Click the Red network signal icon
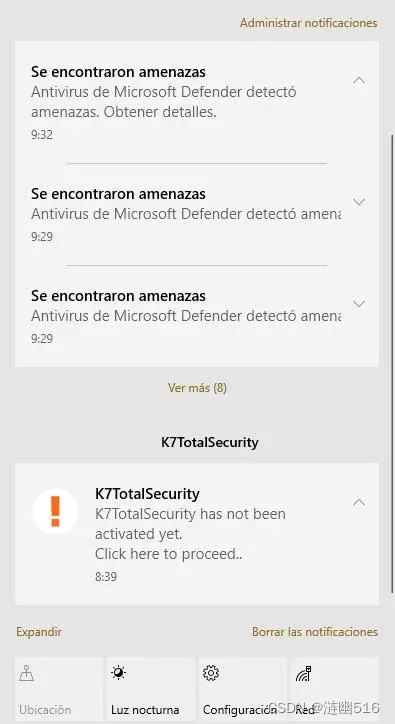395x724 pixels. 304,674
